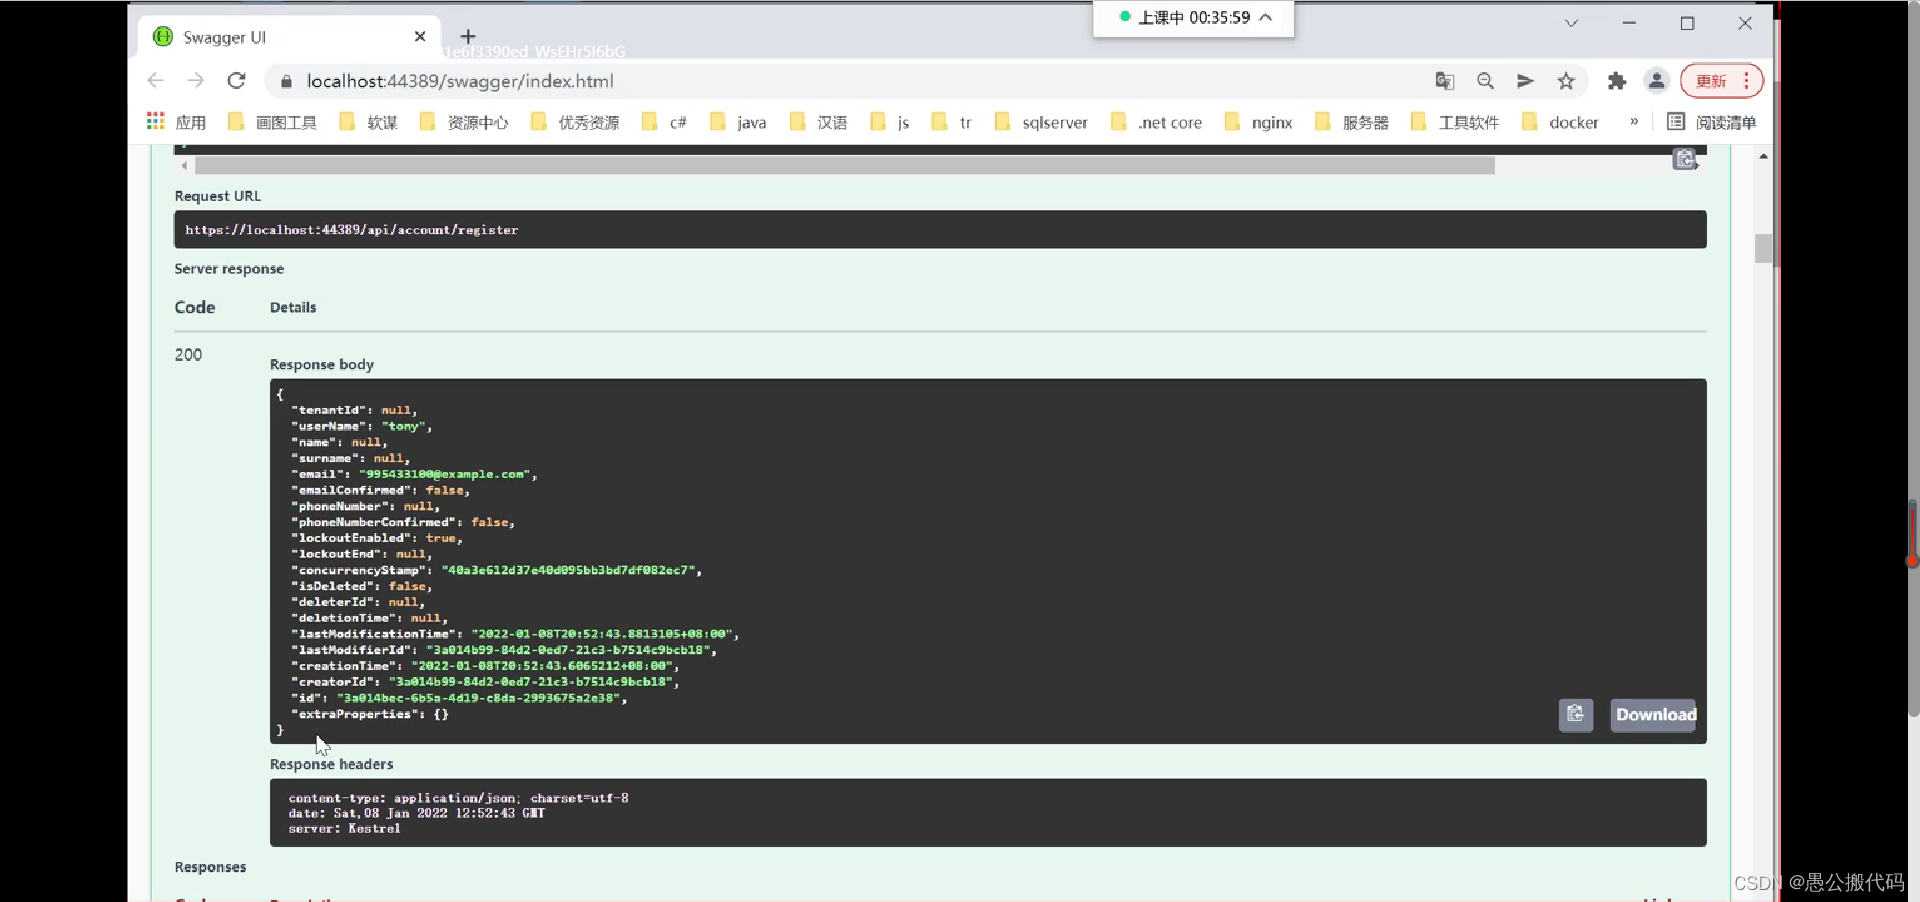Viewport: 1920px width, 902px height.
Task: Click the "userName": "tony" line
Action: coord(361,426)
